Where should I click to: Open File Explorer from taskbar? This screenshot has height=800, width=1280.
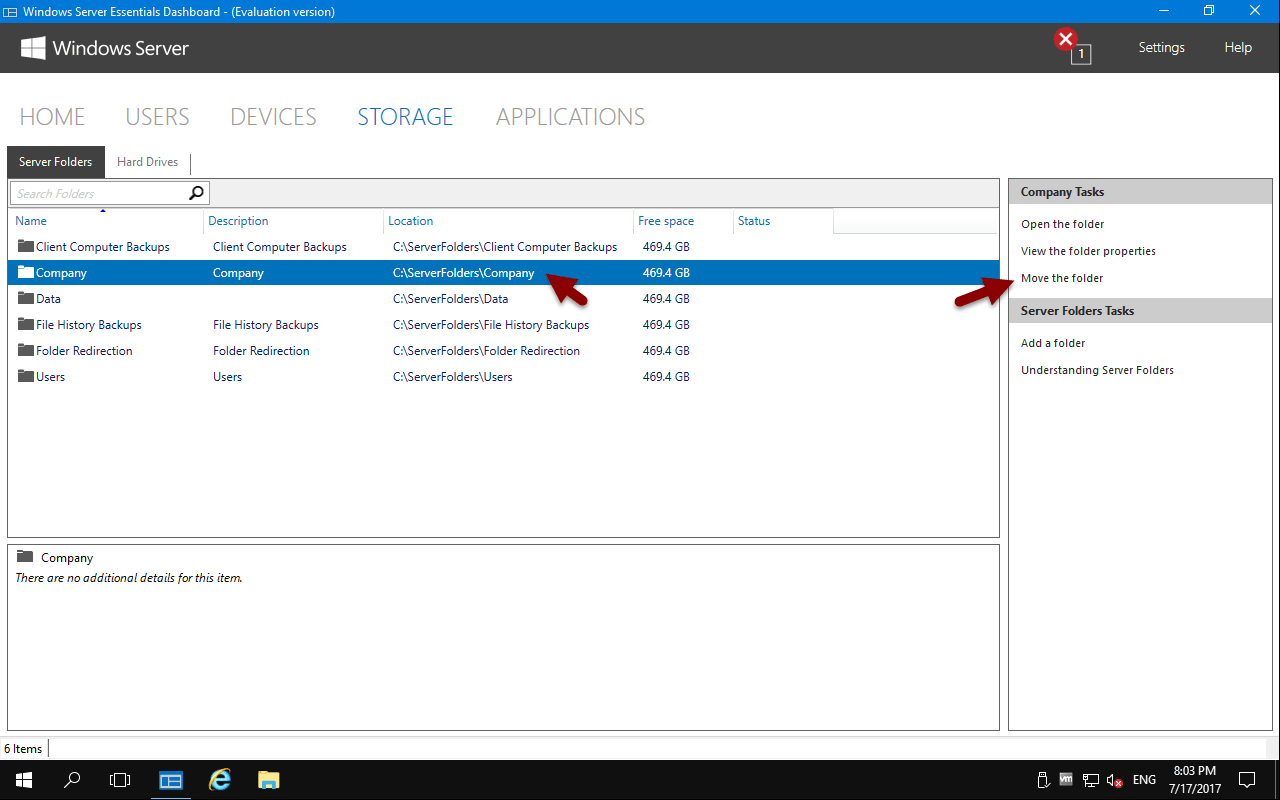tap(268, 780)
